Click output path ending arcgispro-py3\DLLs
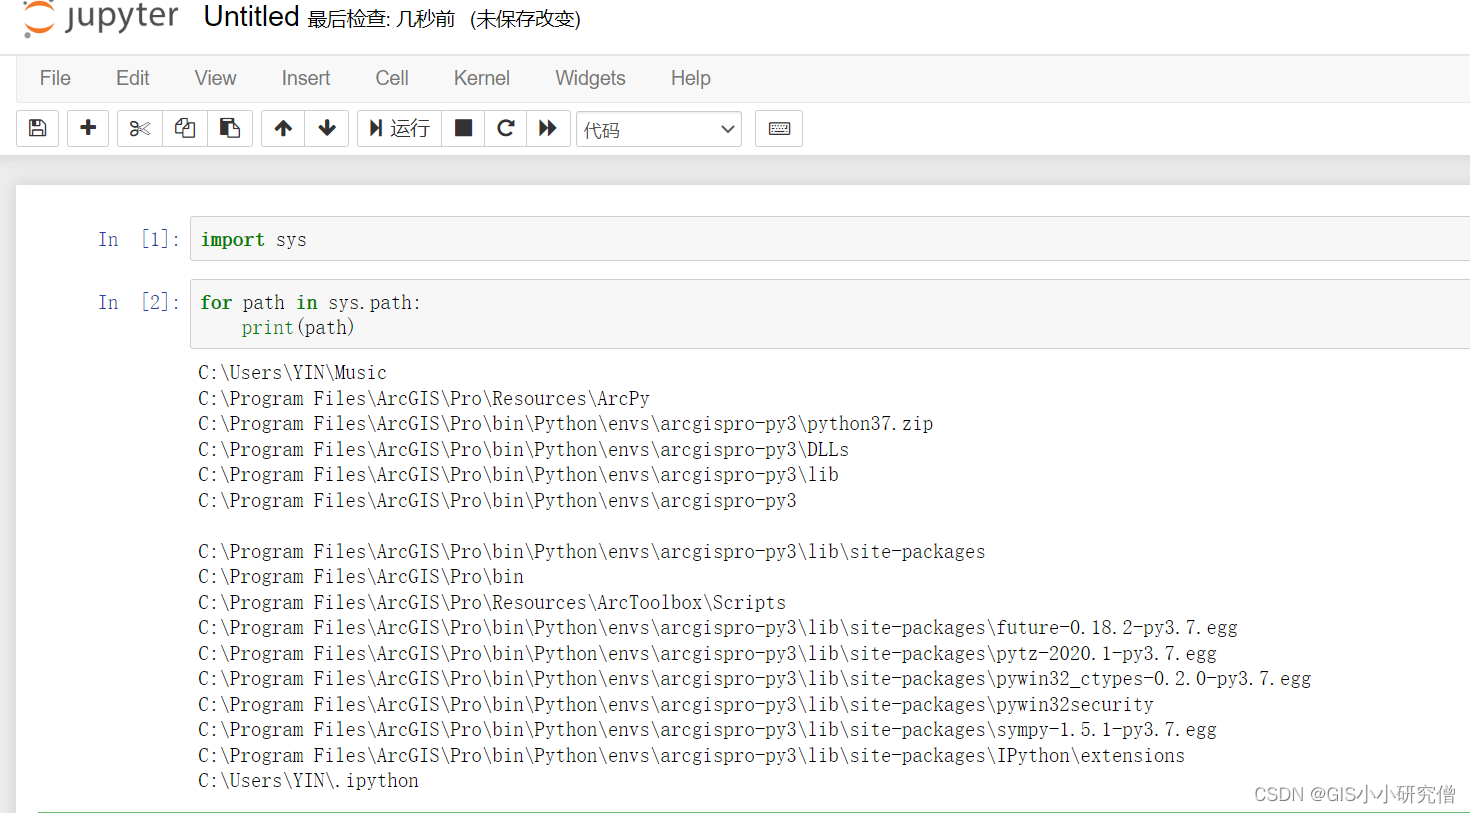Image resolution: width=1470 pixels, height=813 pixels. tap(523, 450)
